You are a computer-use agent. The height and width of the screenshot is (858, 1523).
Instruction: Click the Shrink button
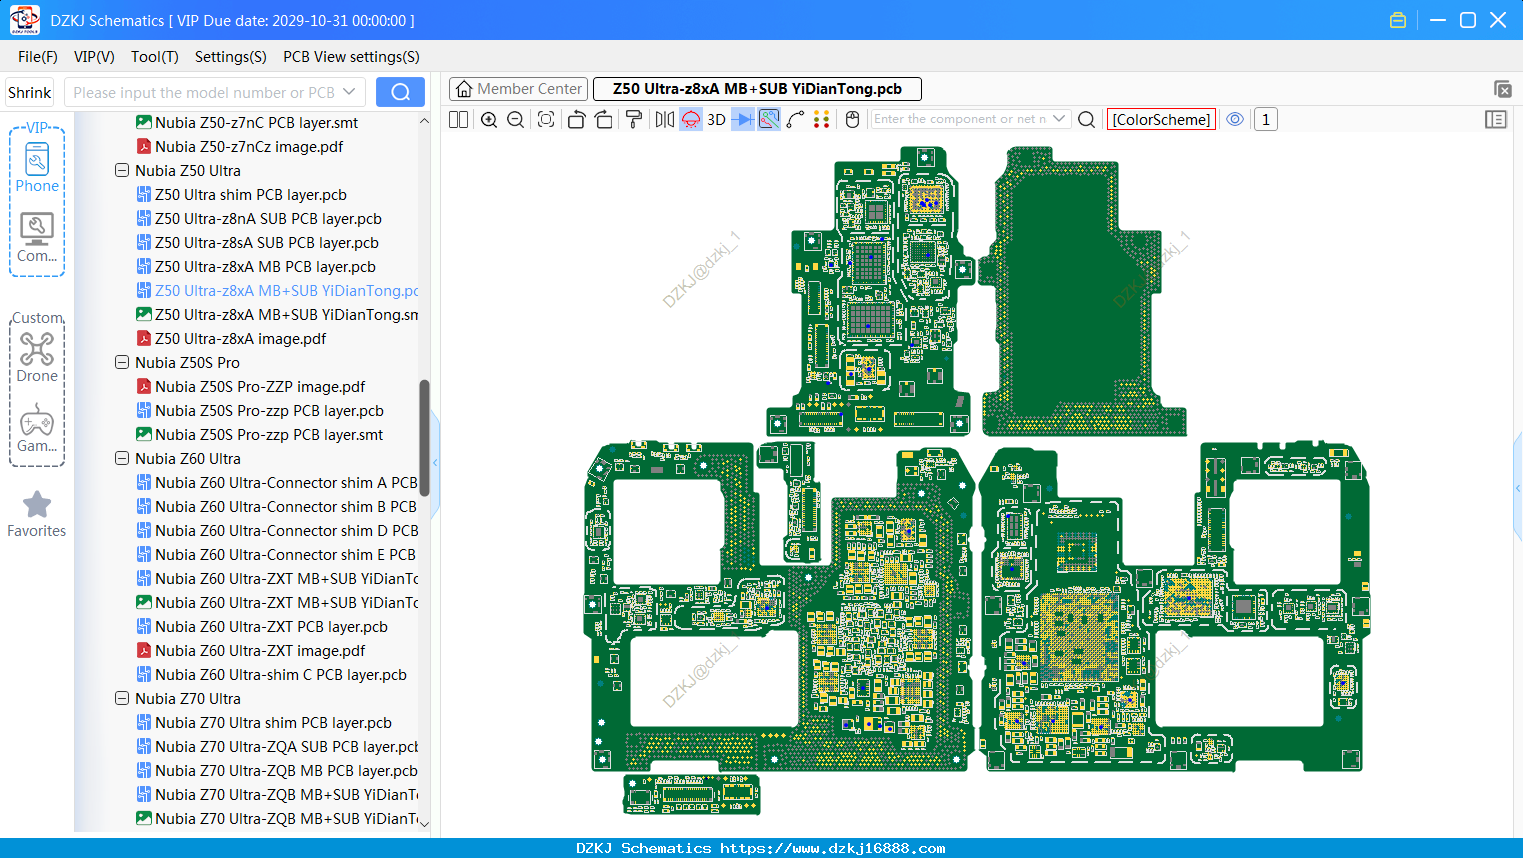tap(29, 92)
